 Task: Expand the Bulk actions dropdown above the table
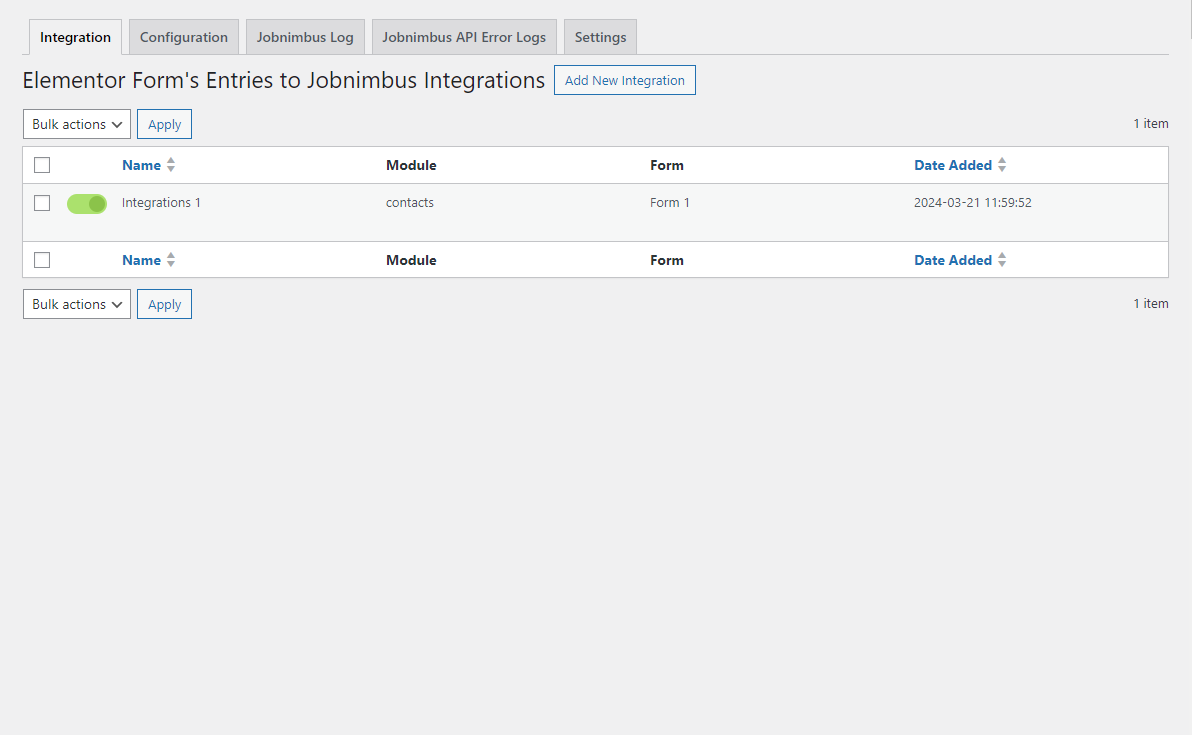(x=77, y=124)
